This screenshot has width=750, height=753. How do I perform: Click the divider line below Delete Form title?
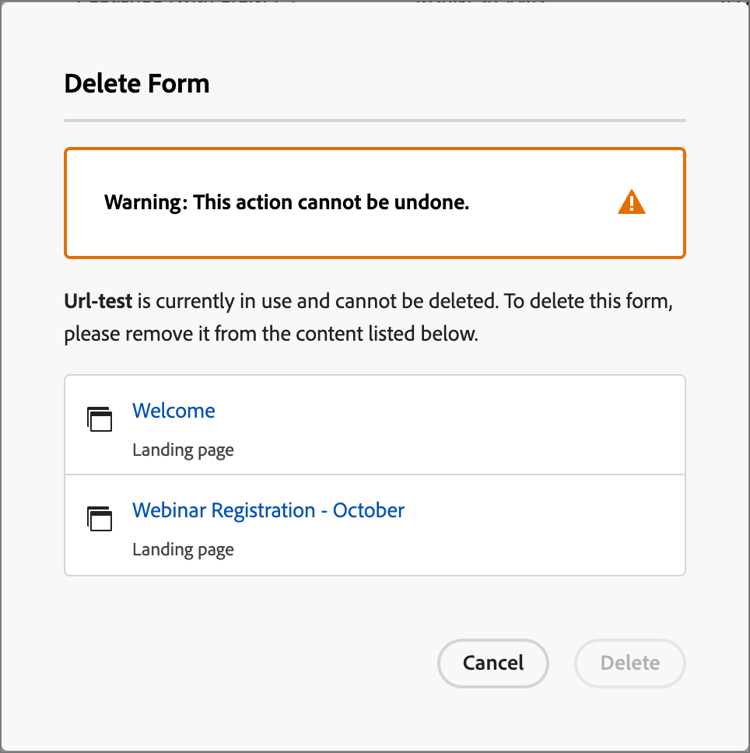[375, 120]
